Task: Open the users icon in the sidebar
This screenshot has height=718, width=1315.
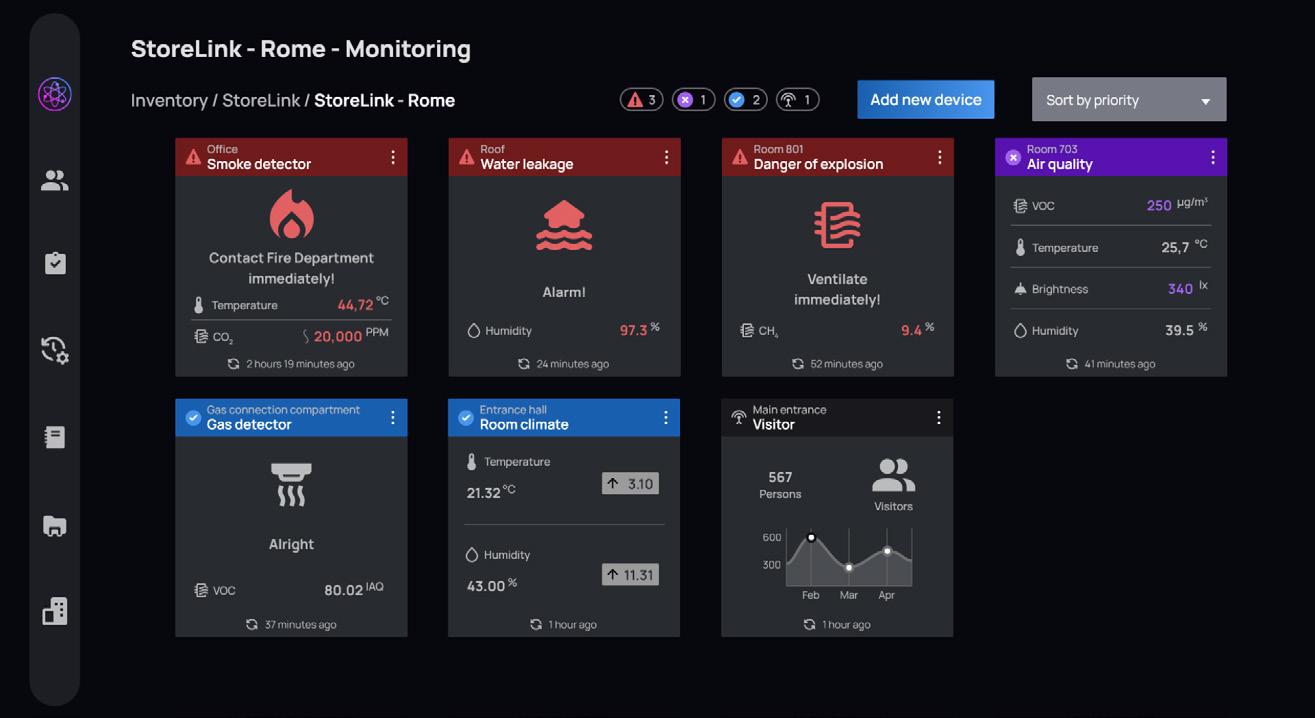Action: (55, 180)
